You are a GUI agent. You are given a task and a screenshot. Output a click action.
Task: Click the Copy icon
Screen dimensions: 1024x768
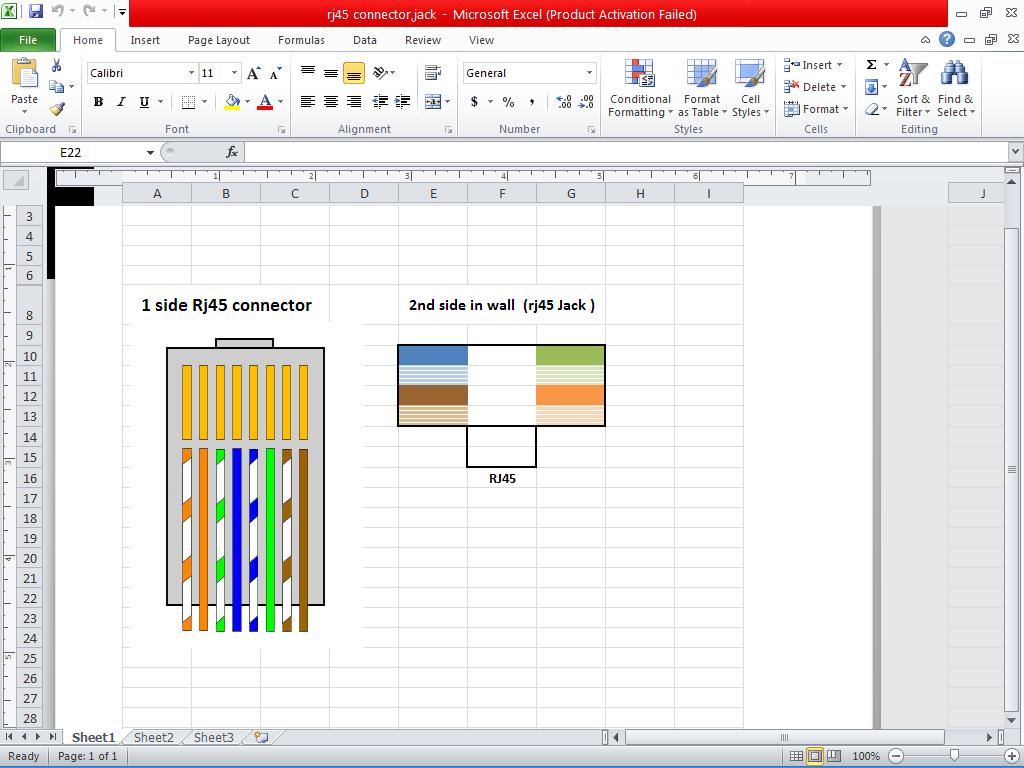point(57,86)
